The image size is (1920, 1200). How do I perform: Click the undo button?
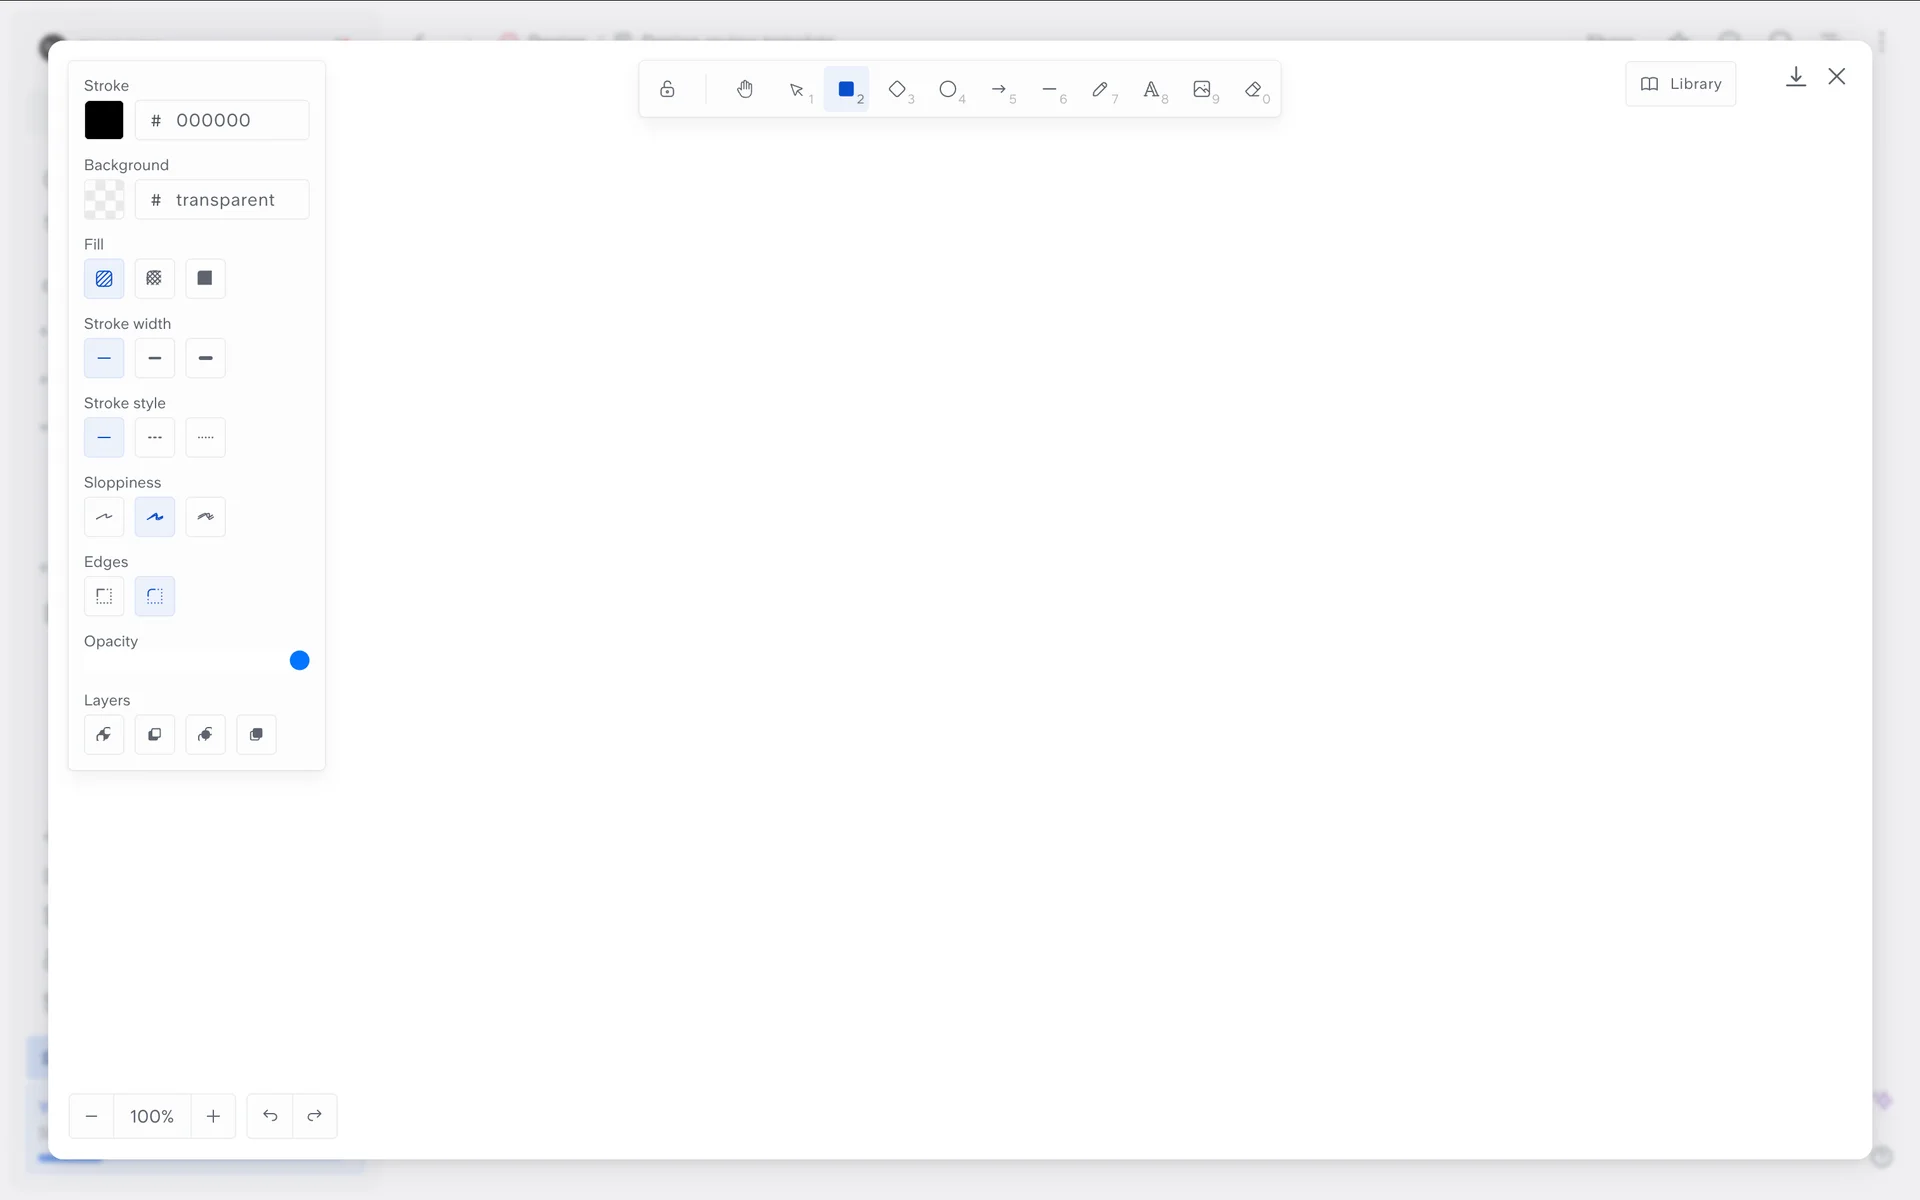(x=270, y=1116)
